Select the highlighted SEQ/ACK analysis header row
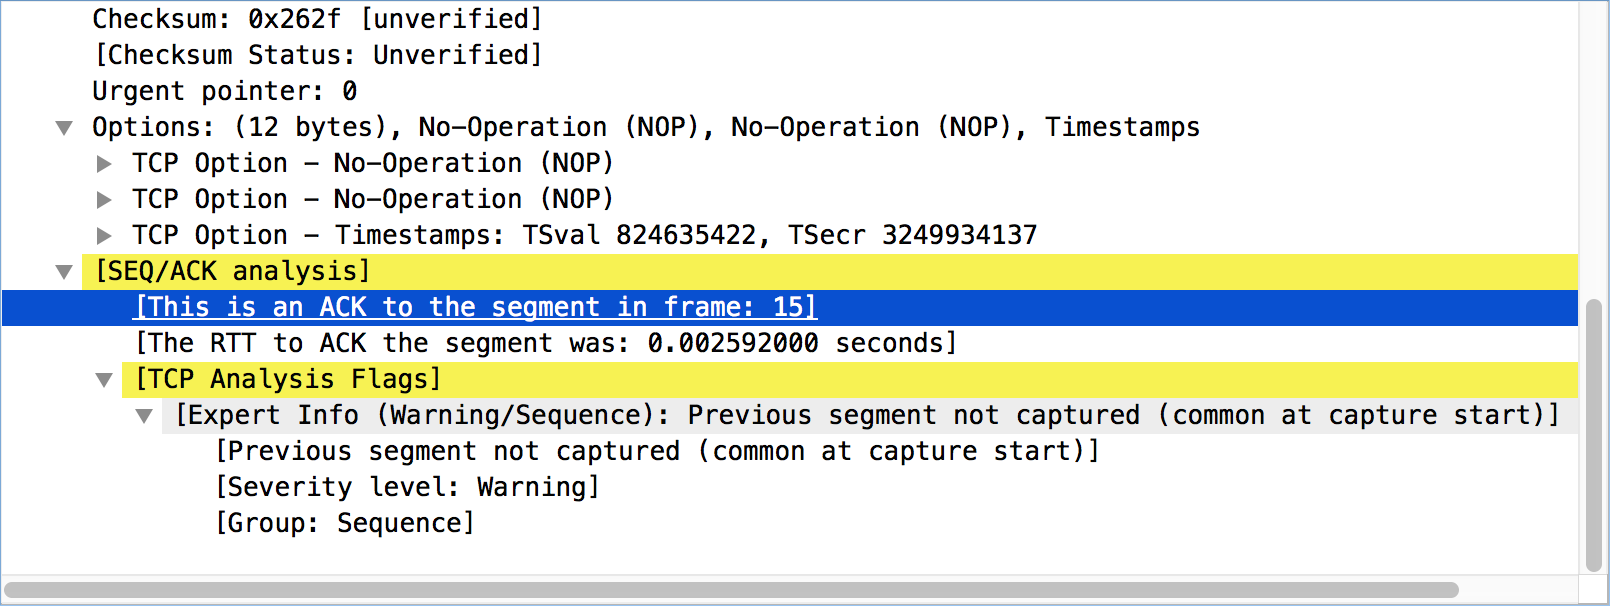1610x606 pixels. click(x=232, y=271)
